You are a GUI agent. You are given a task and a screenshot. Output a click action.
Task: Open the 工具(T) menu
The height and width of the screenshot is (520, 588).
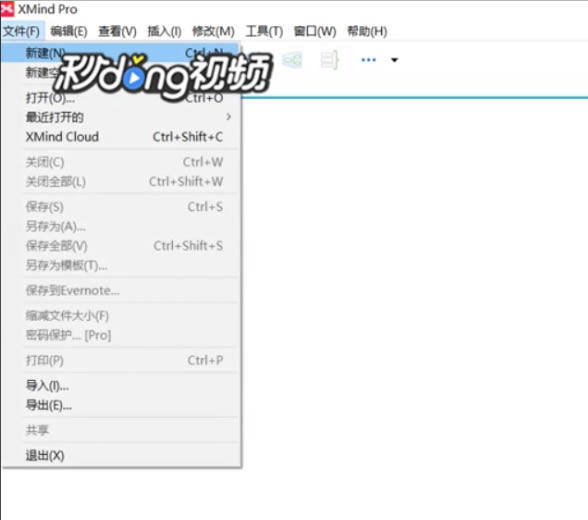pos(264,31)
